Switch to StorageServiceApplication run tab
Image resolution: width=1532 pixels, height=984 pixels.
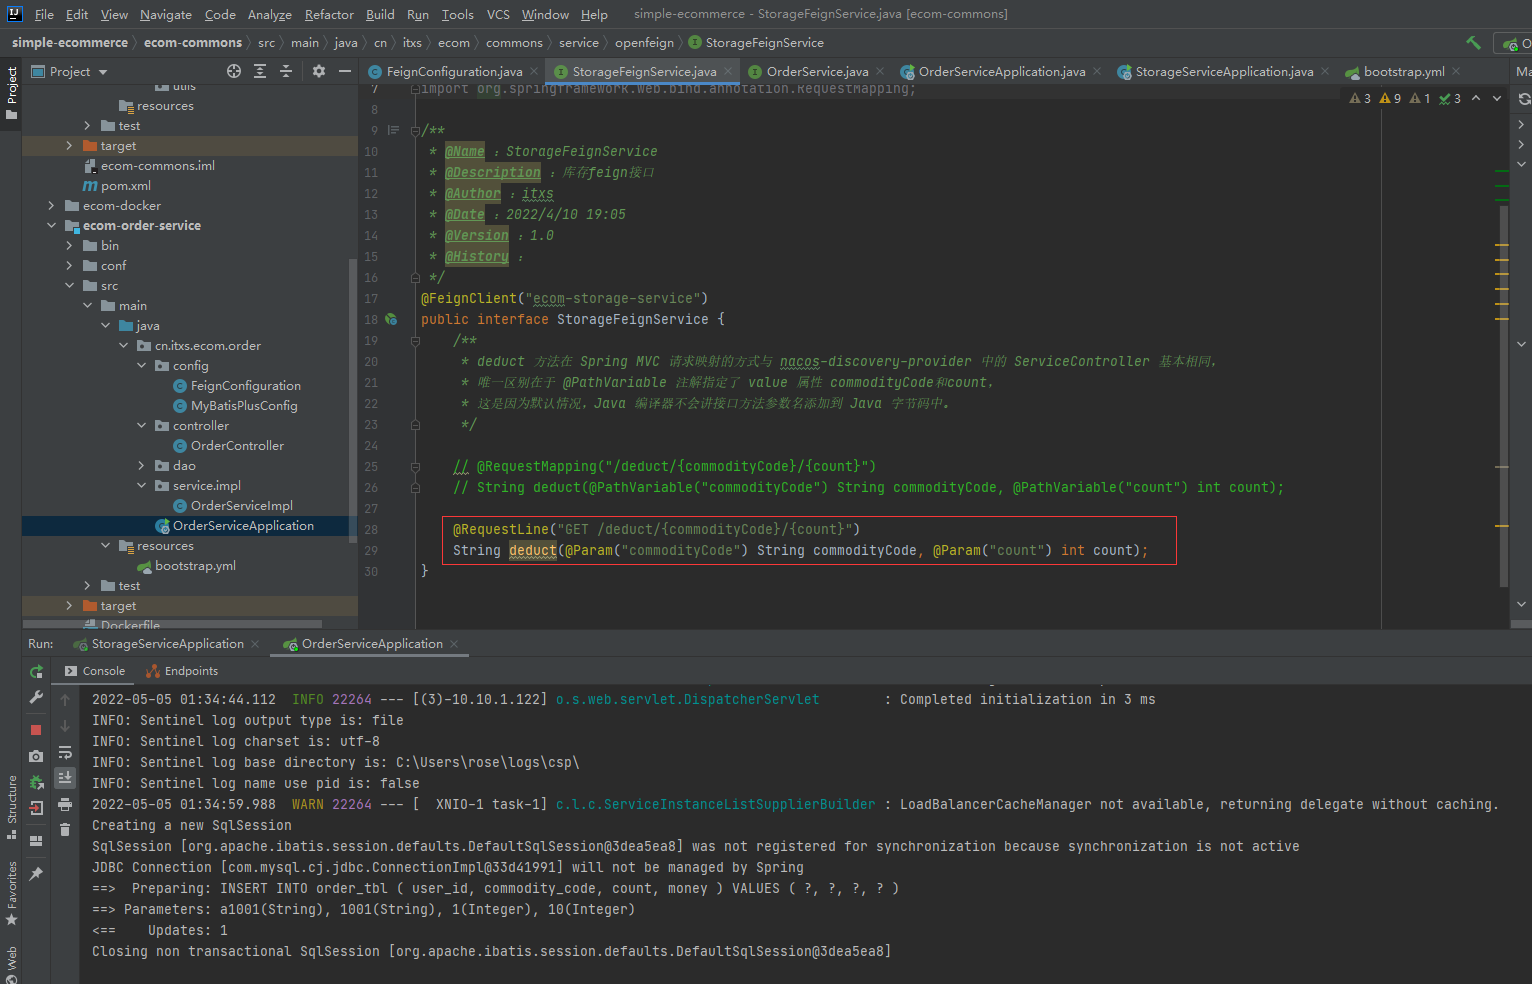167,644
